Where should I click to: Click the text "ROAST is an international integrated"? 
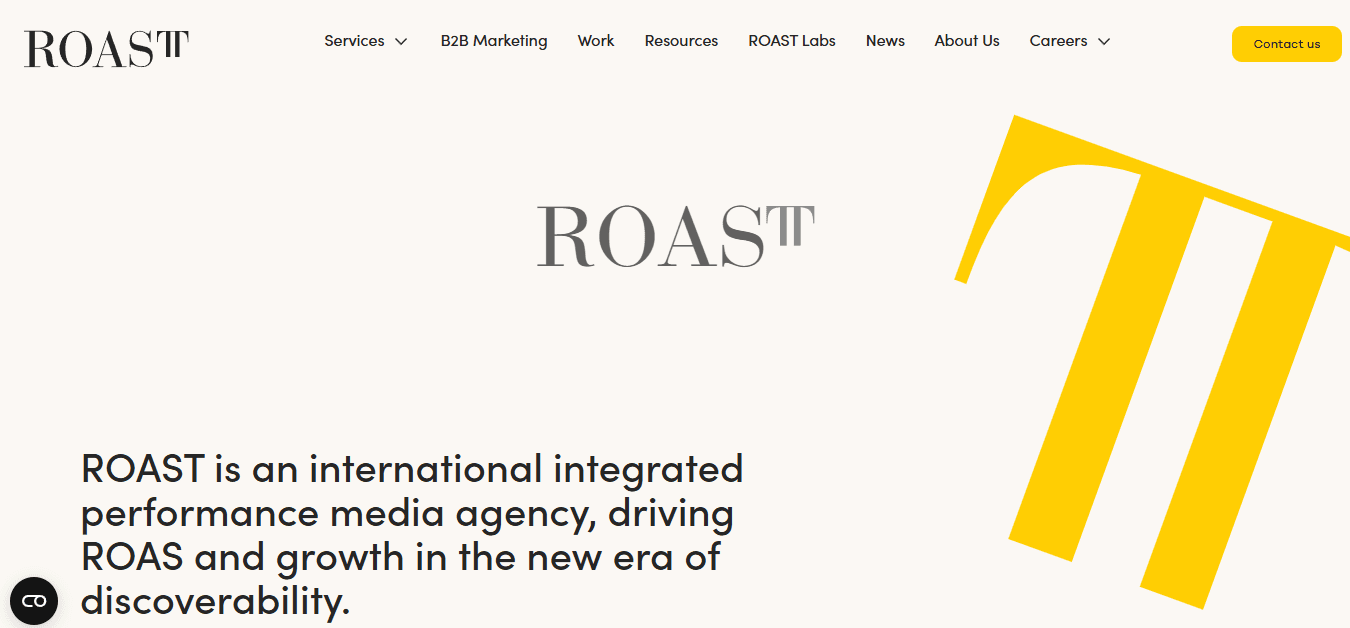tap(412, 468)
